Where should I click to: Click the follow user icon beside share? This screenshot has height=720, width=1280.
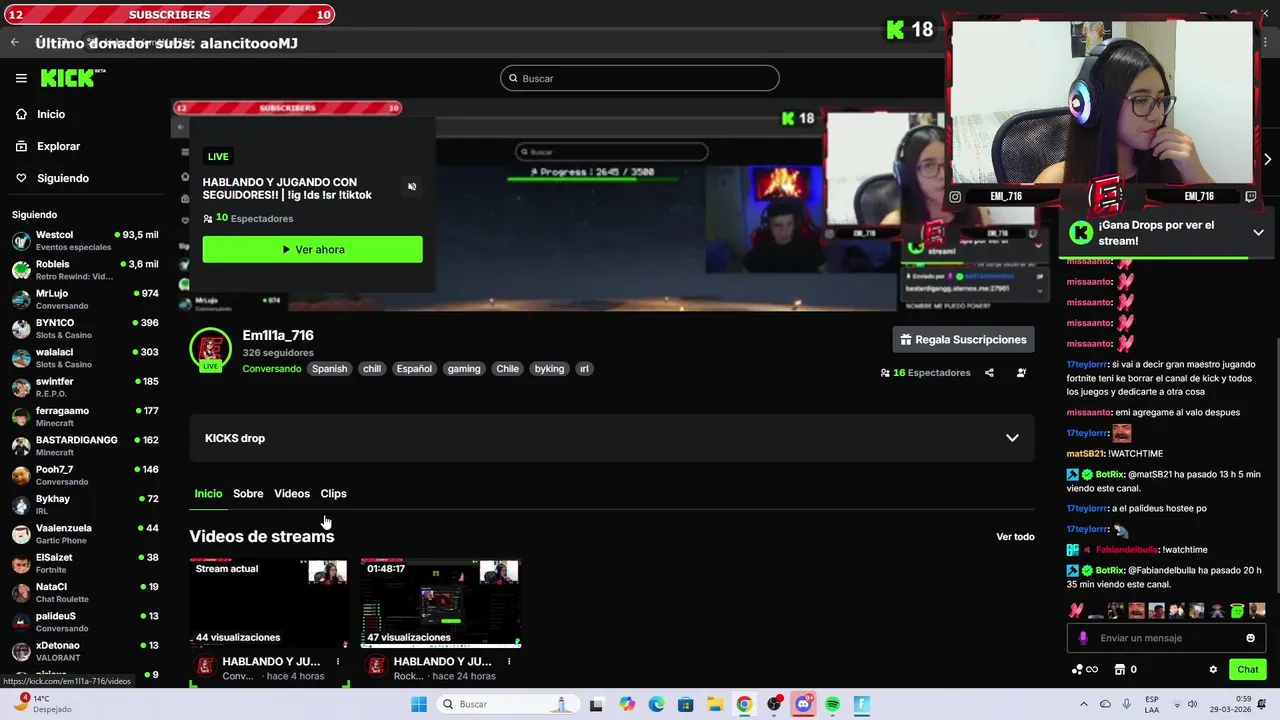point(1021,373)
